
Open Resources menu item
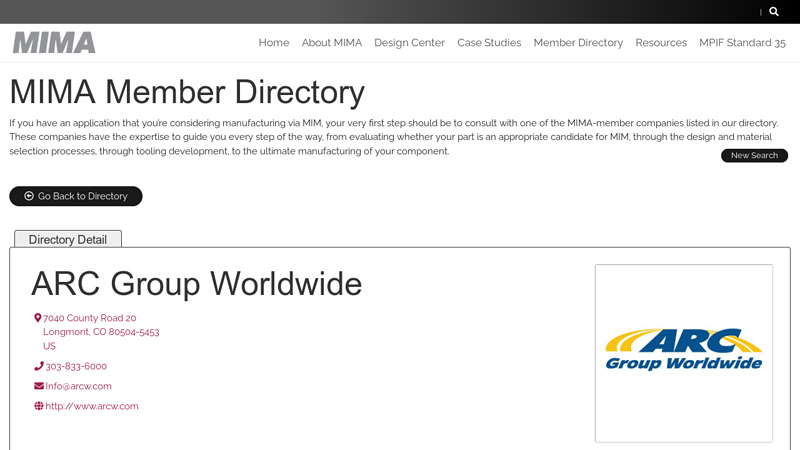point(661,43)
